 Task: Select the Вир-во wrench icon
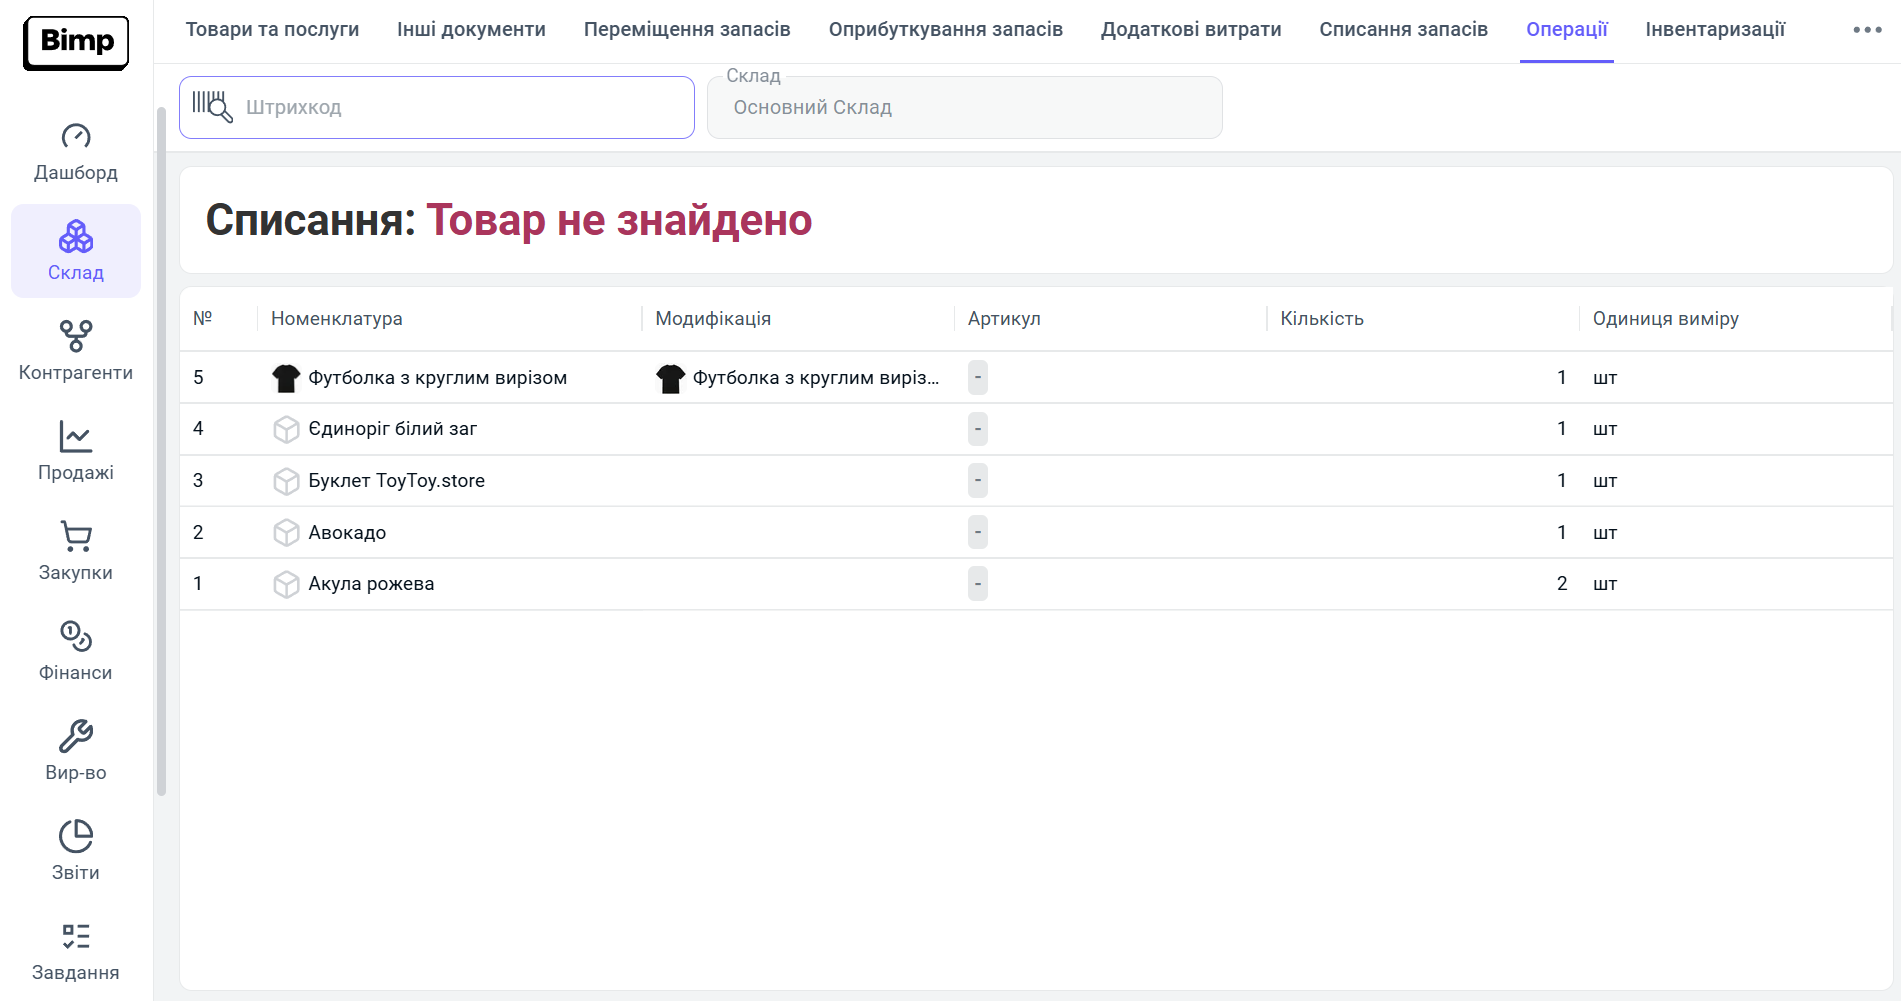coord(76,736)
